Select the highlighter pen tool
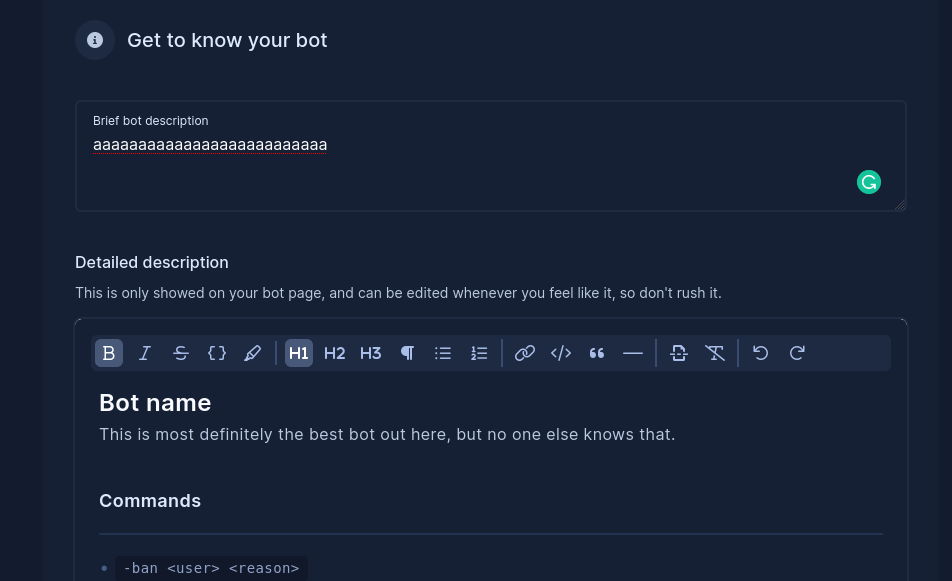The image size is (952, 581). (x=253, y=353)
